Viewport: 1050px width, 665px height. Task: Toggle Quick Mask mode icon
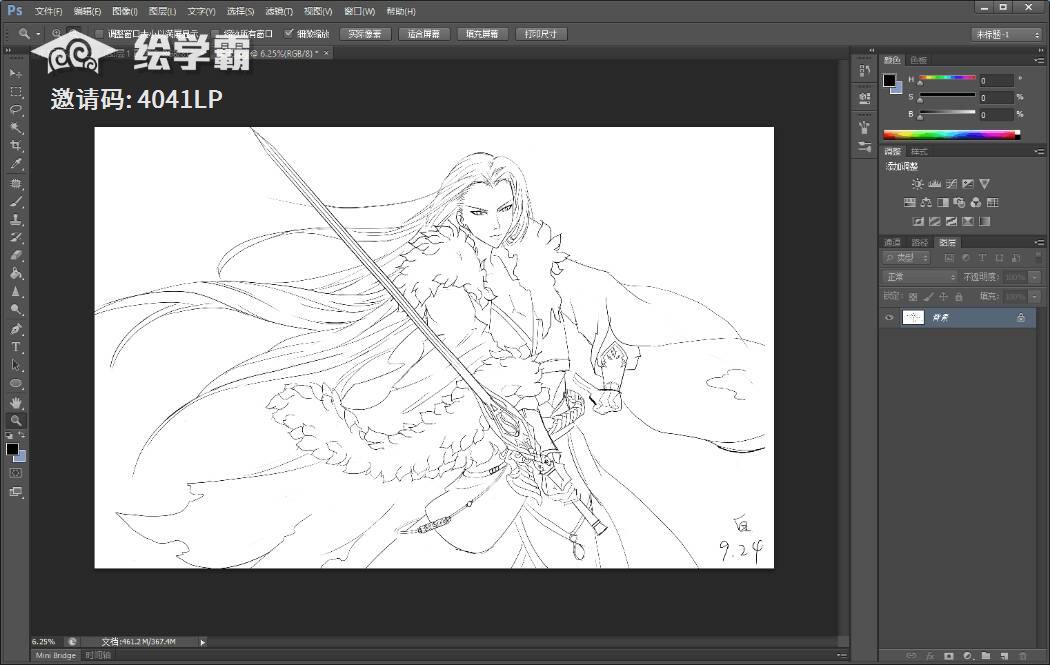point(16,473)
